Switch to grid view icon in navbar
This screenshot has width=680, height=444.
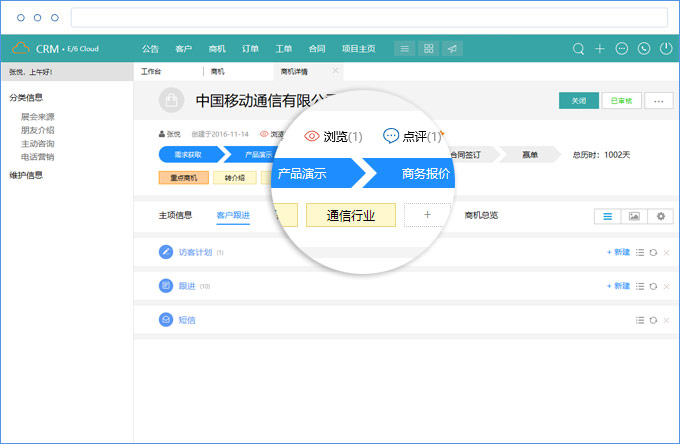pos(428,48)
